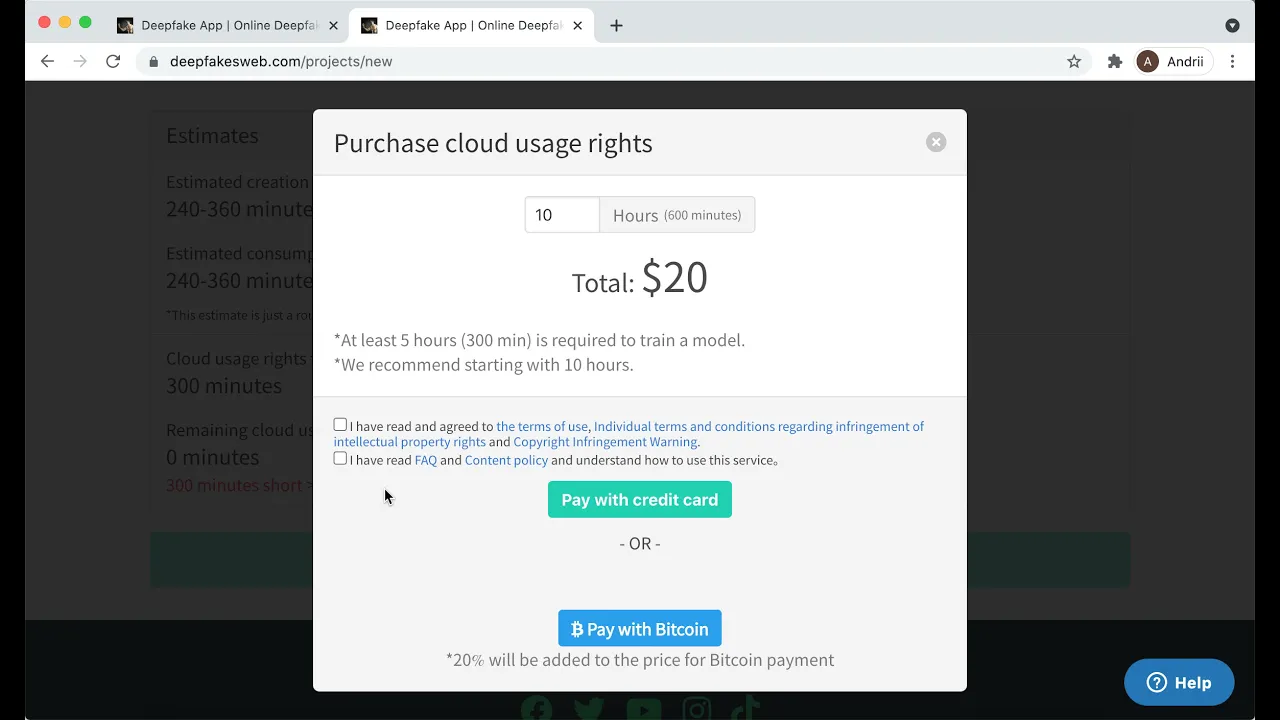Bookmark this page with star icon
Viewport: 1280px width, 720px height.
(x=1074, y=61)
